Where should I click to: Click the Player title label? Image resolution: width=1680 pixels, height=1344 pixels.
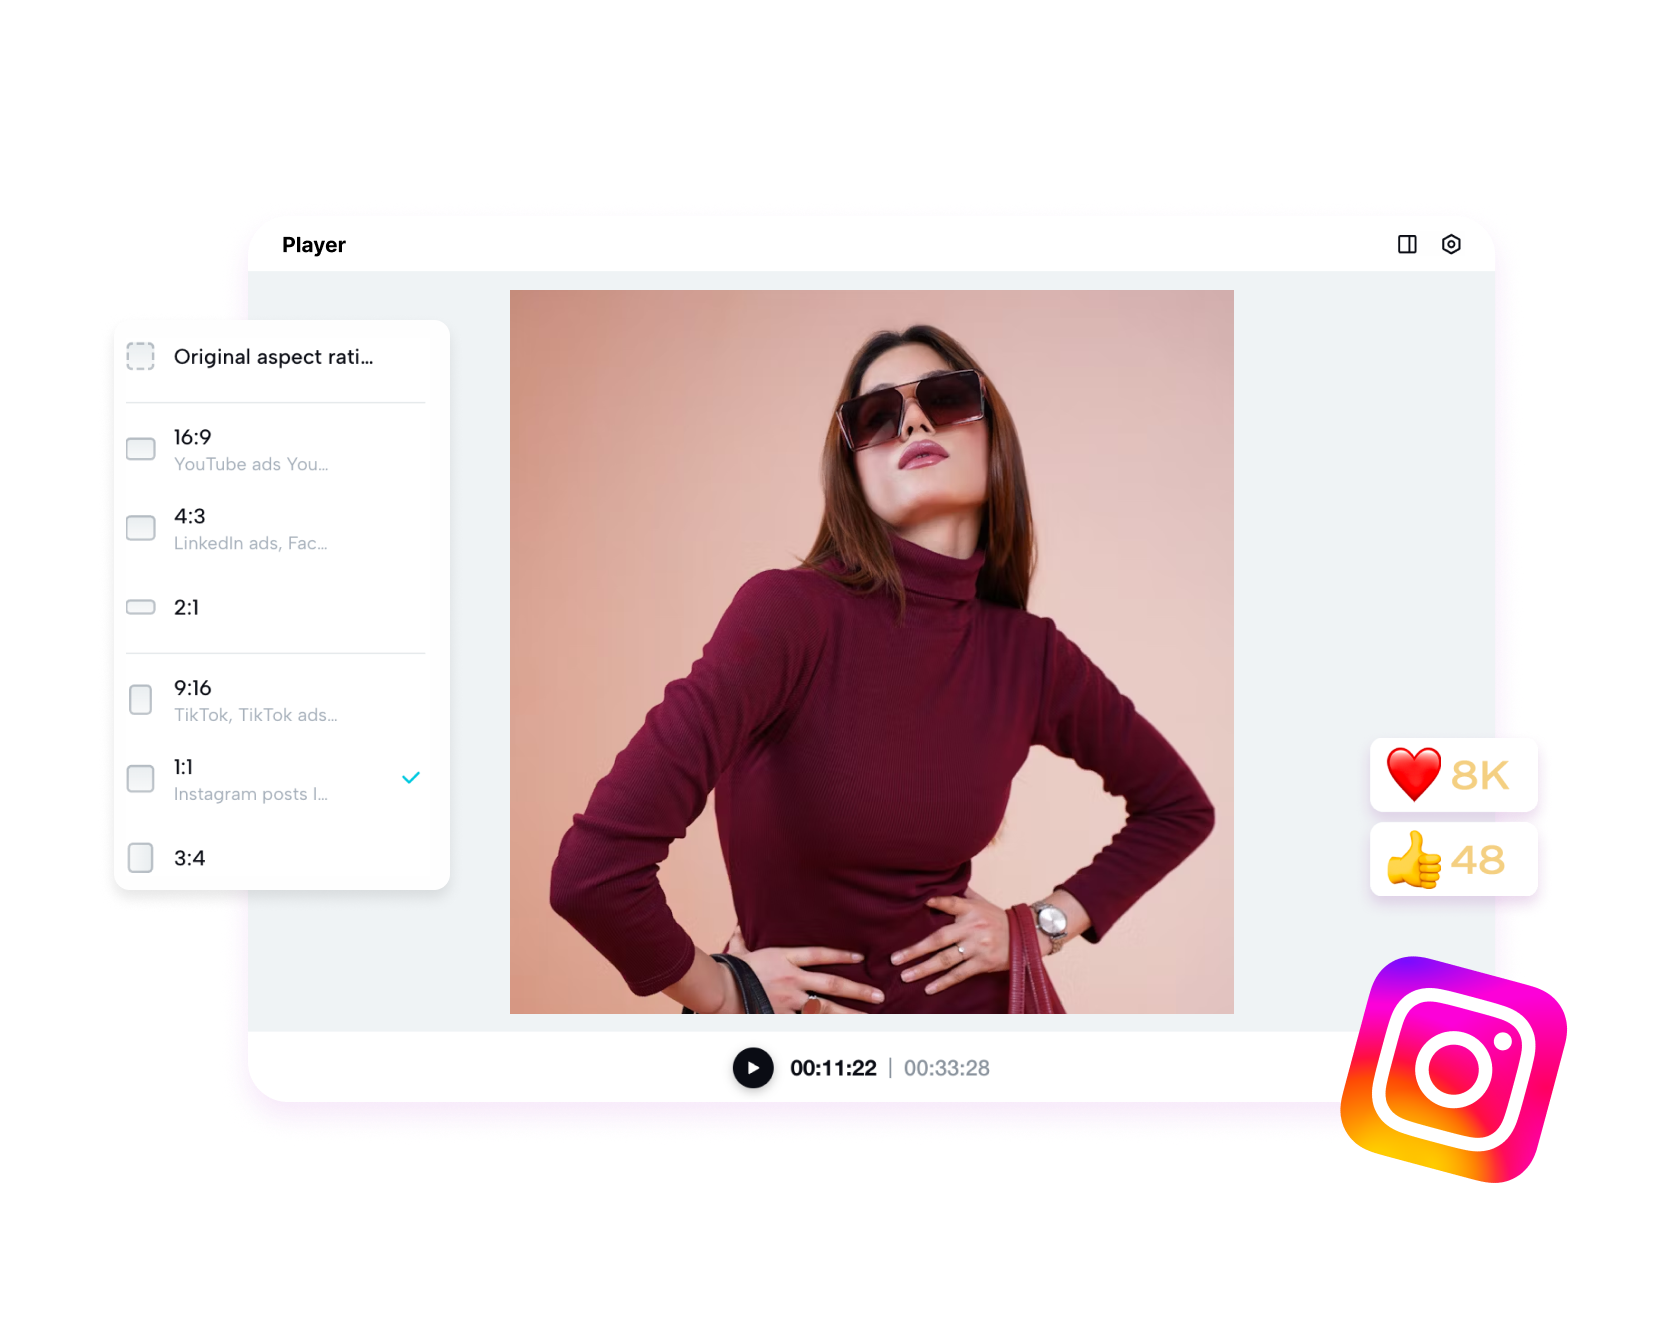315,244
